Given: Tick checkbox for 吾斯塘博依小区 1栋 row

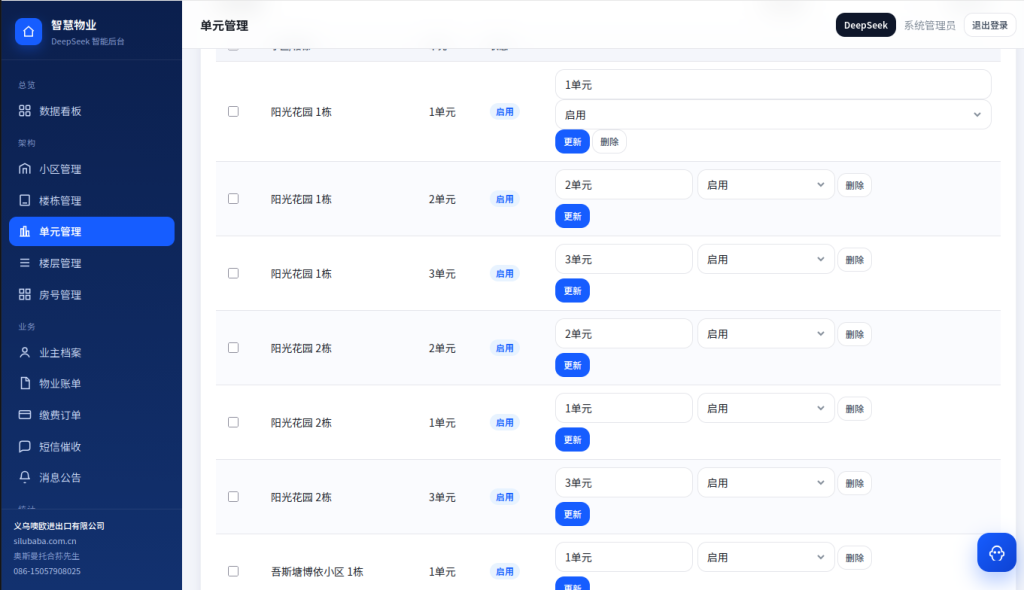Looking at the screenshot, I should (x=233, y=571).
